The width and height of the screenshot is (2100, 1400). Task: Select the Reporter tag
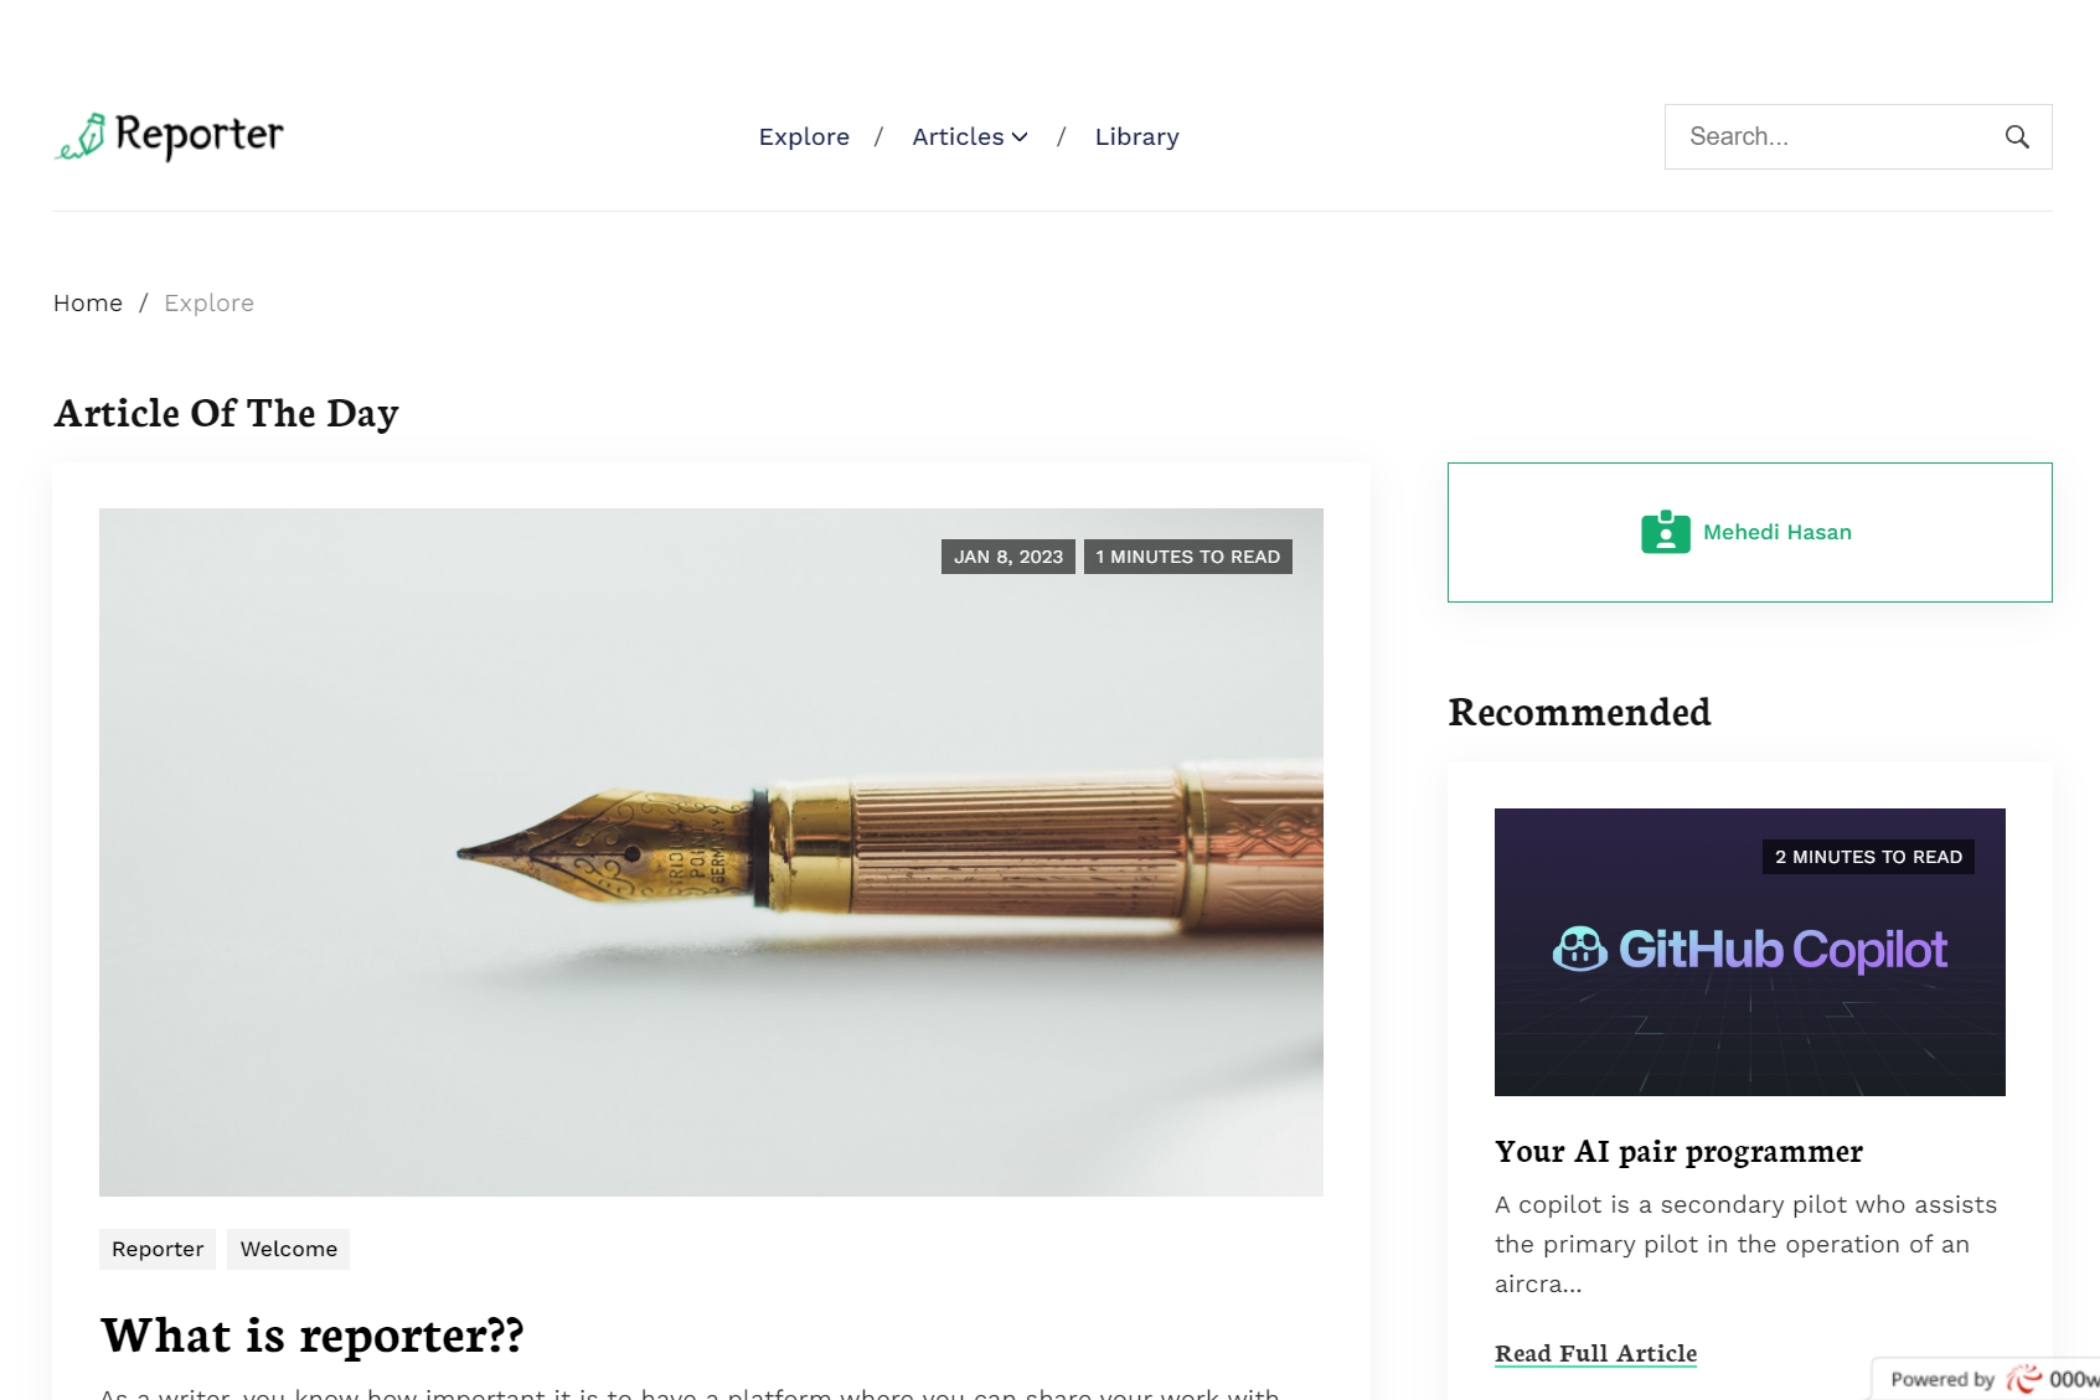pyautogui.click(x=157, y=1249)
